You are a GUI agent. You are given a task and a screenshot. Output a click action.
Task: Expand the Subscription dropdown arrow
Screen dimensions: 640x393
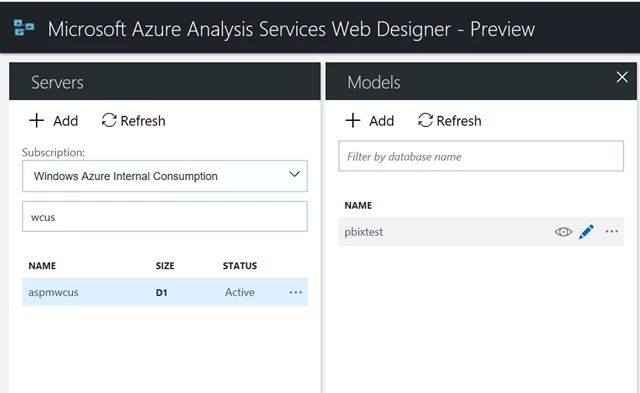tap(294, 175)
